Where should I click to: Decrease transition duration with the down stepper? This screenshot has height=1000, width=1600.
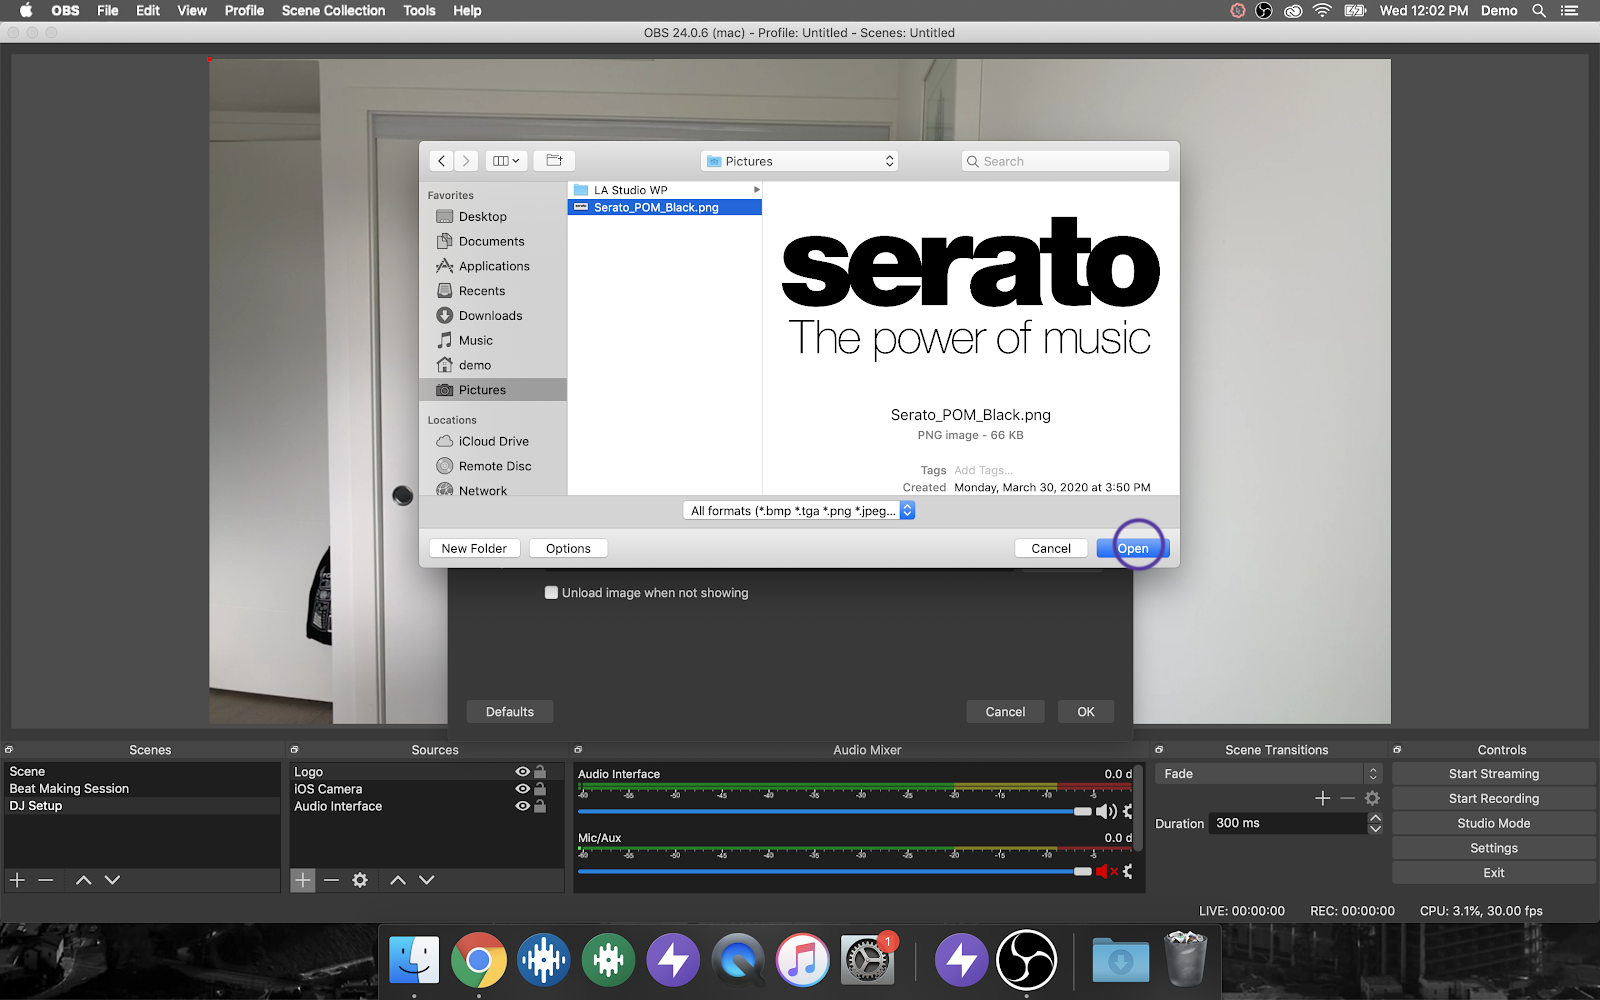[1375, 829]
